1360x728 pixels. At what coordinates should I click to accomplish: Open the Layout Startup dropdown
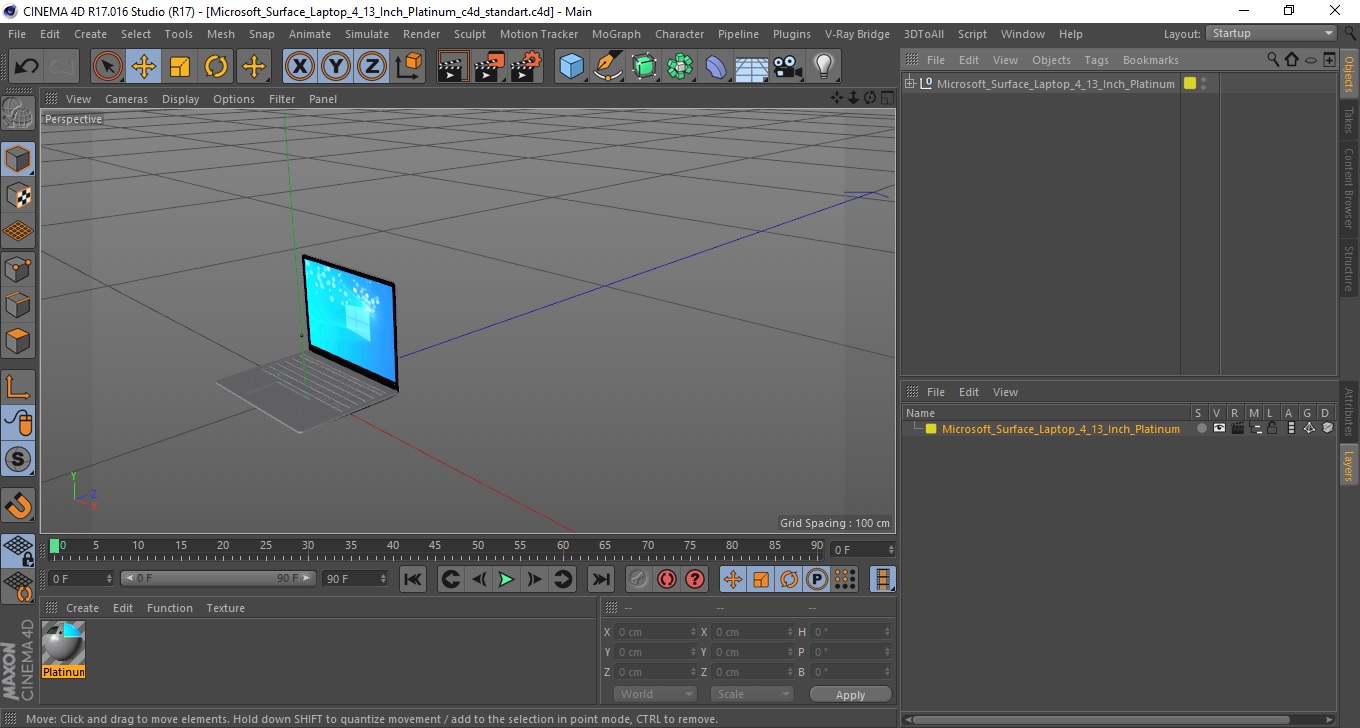[x=1271, y=33]
